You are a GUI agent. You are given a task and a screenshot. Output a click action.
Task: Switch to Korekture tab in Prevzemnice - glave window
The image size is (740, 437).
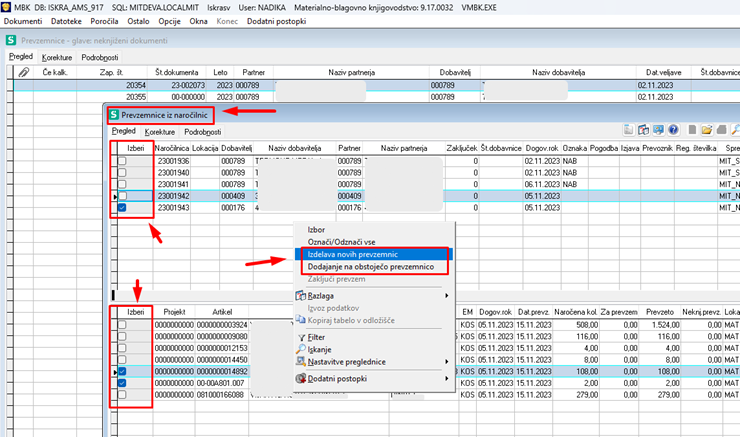(x=57, y=58)
